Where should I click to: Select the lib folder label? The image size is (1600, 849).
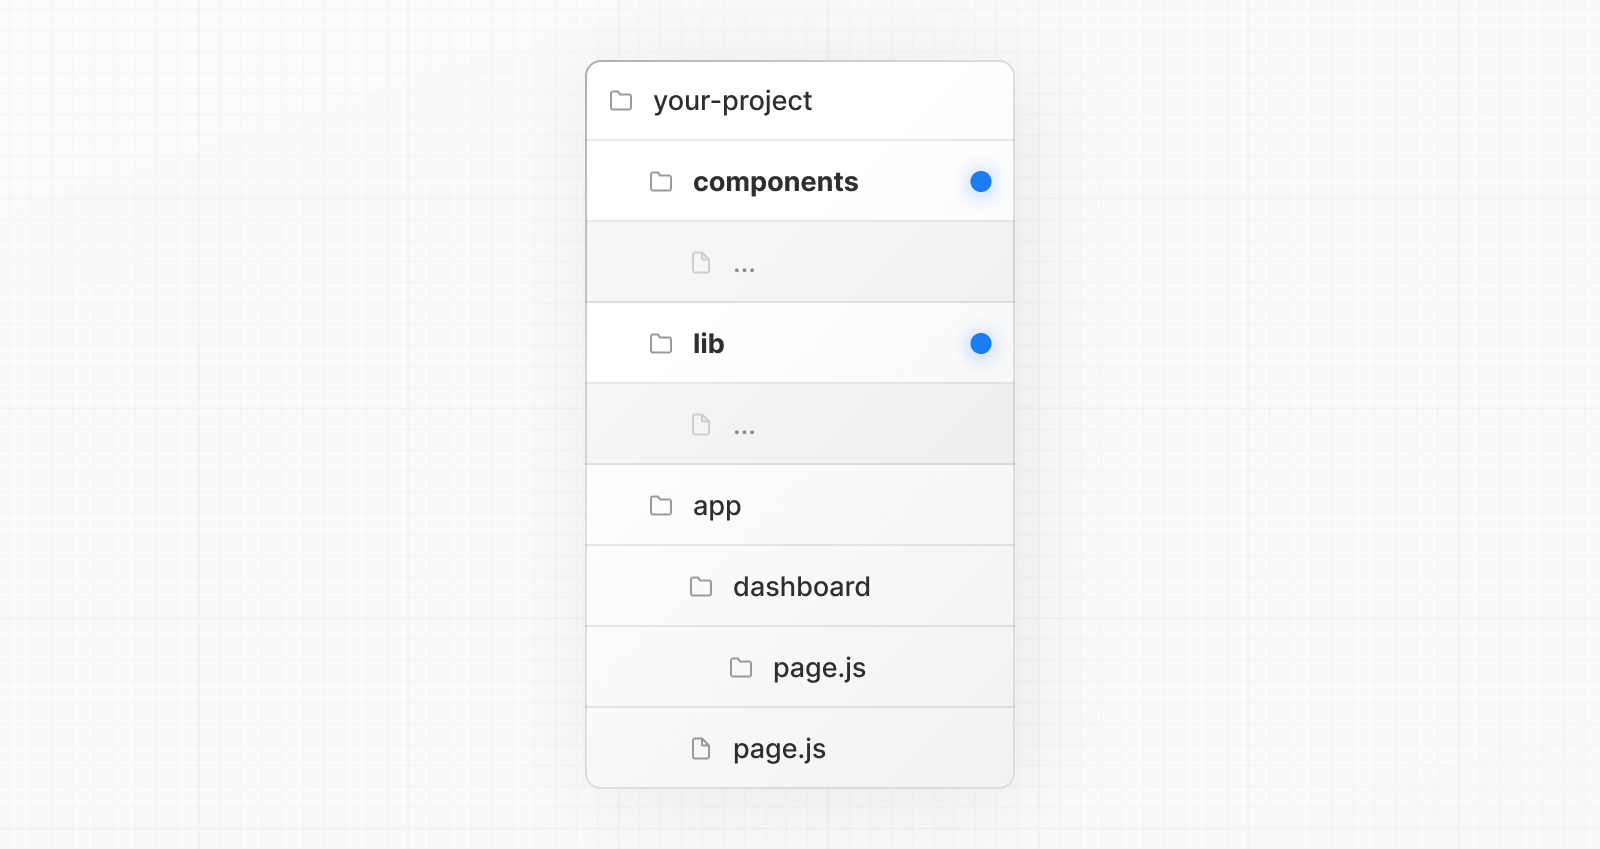pos(708,344)
